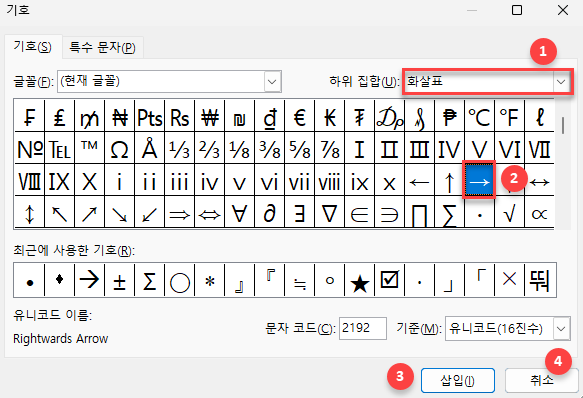Click the 삽입 insert button

pos(458,380)
